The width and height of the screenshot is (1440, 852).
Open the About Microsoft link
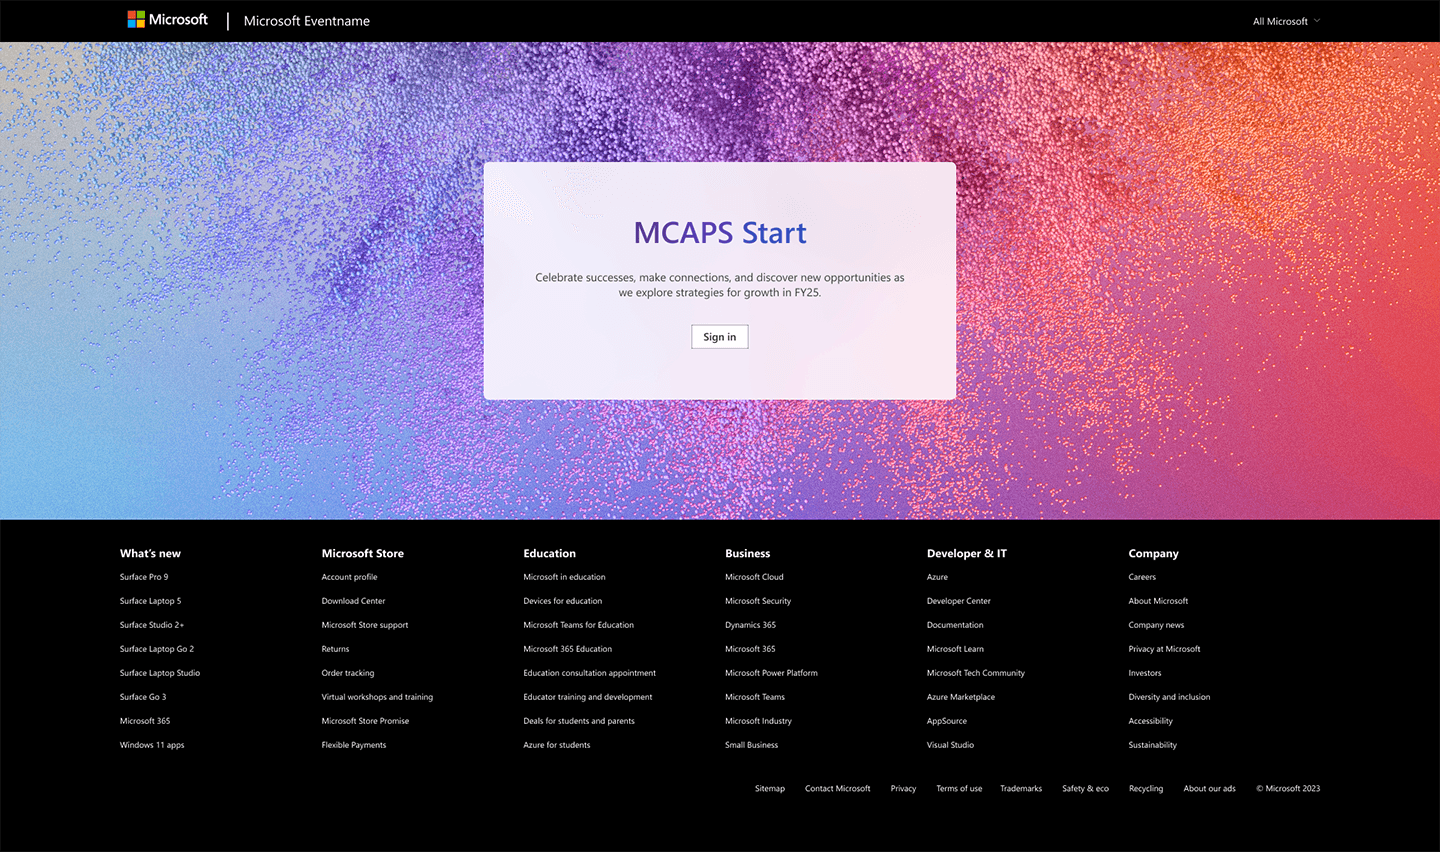pyautogui.click(x=1158, y=601)
